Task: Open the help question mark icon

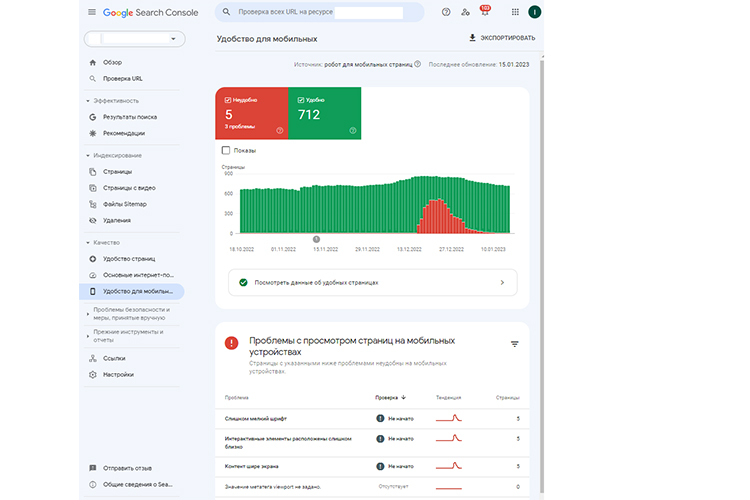Action: click(x=446, y=12)
